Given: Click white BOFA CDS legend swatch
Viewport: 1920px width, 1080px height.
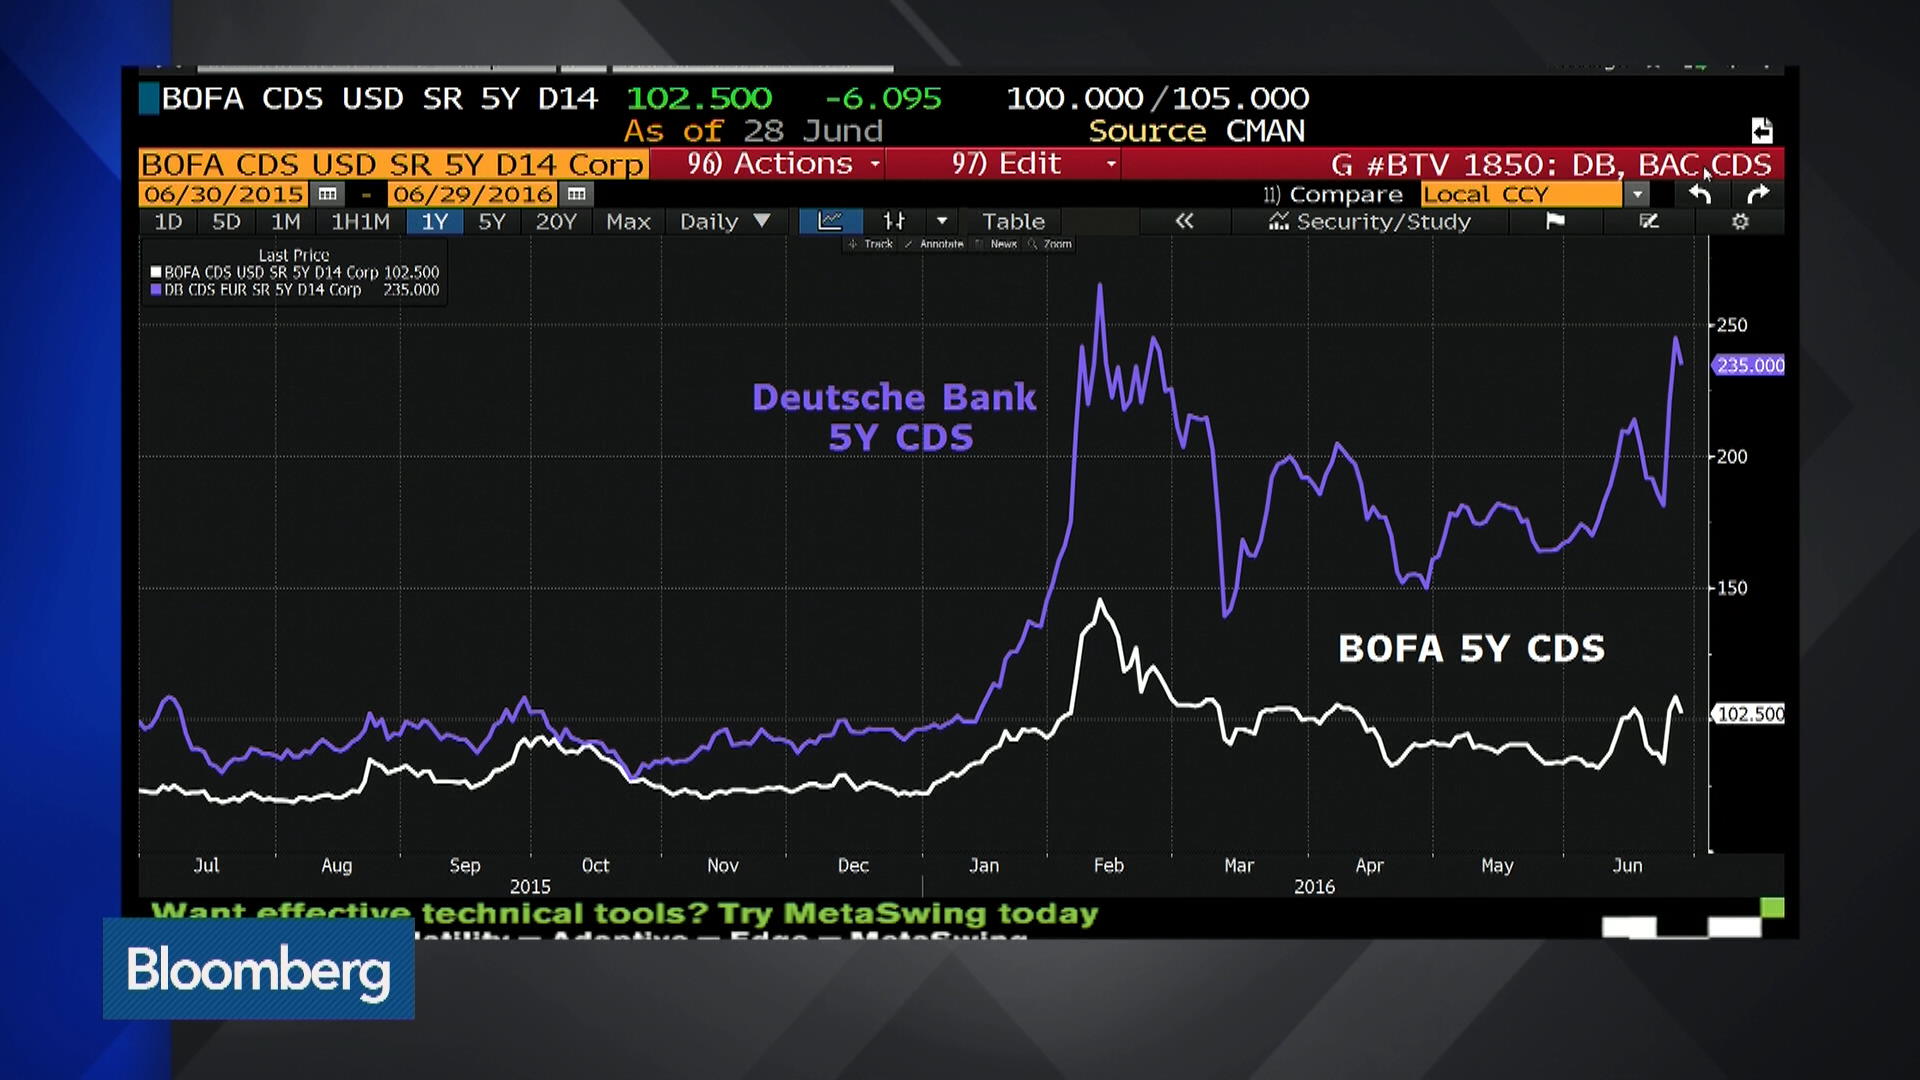Looking at the screenshot, I should tap(156, 272).
